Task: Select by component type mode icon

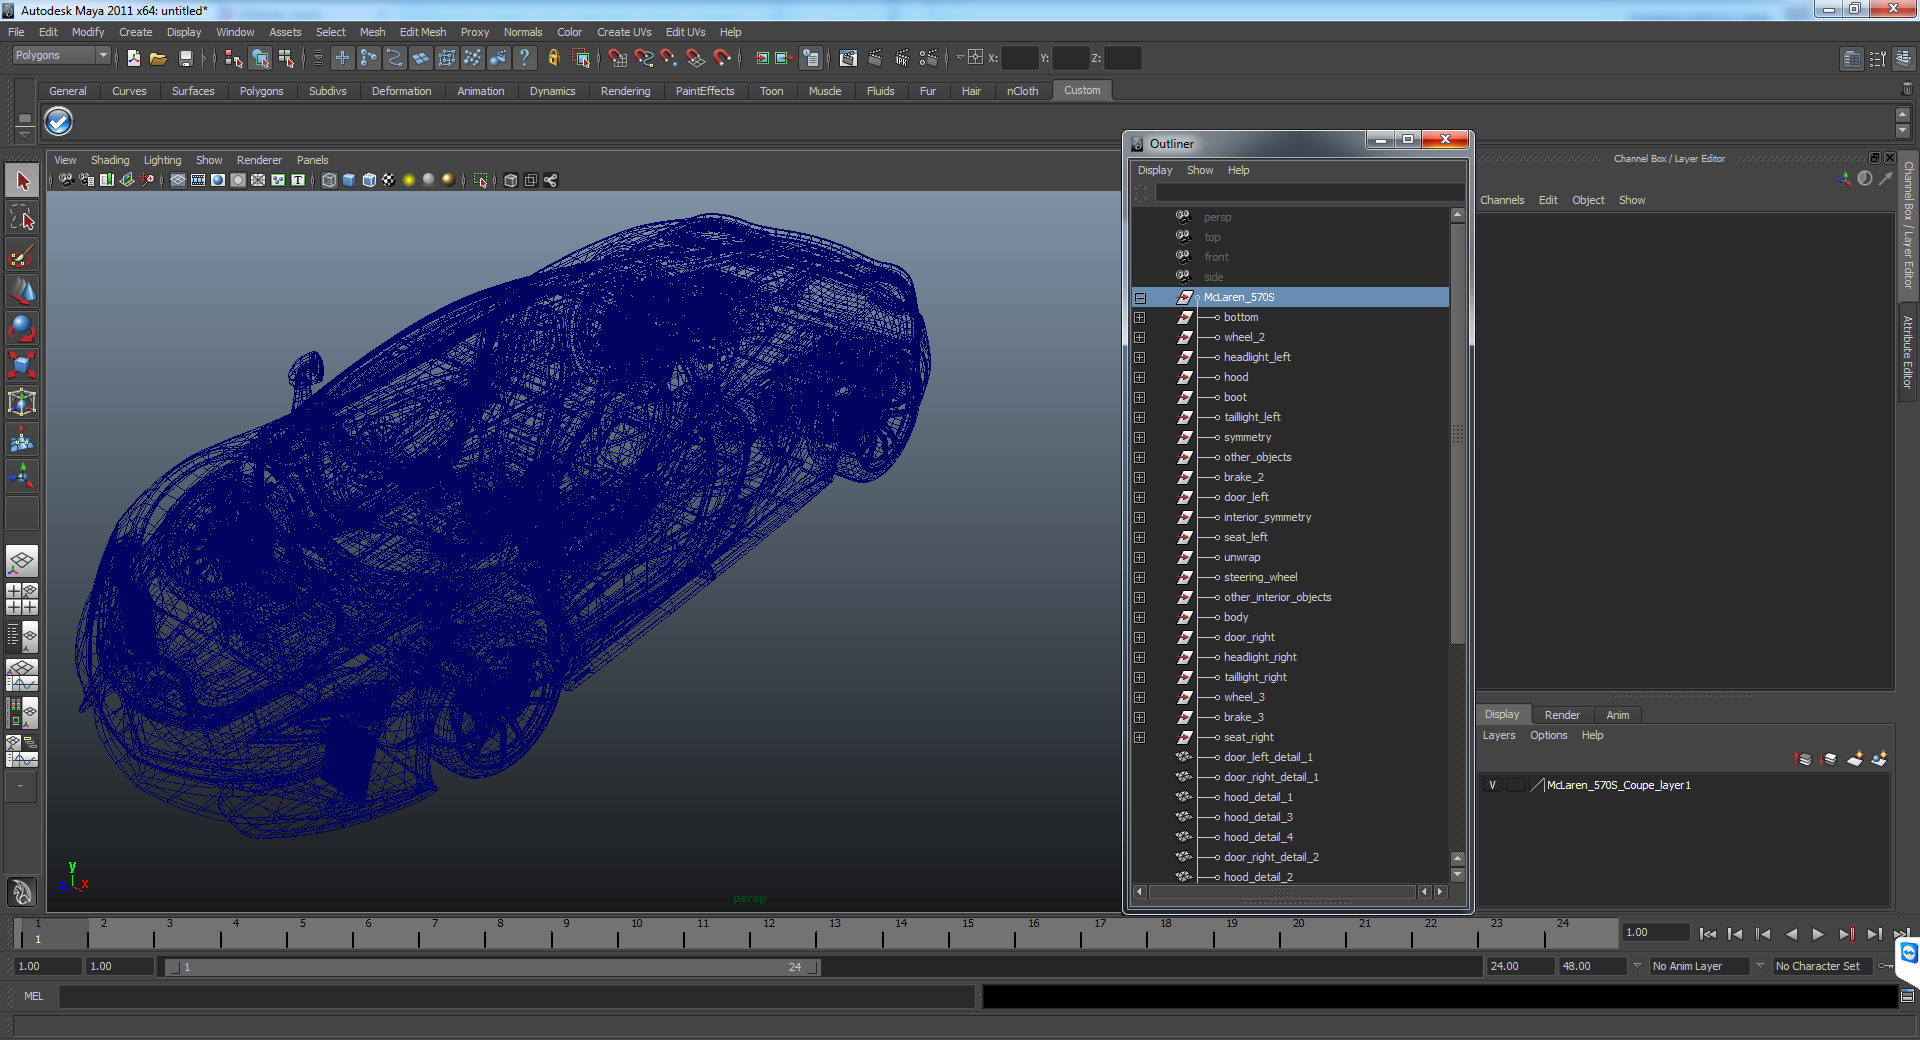Action: [286, 58]
